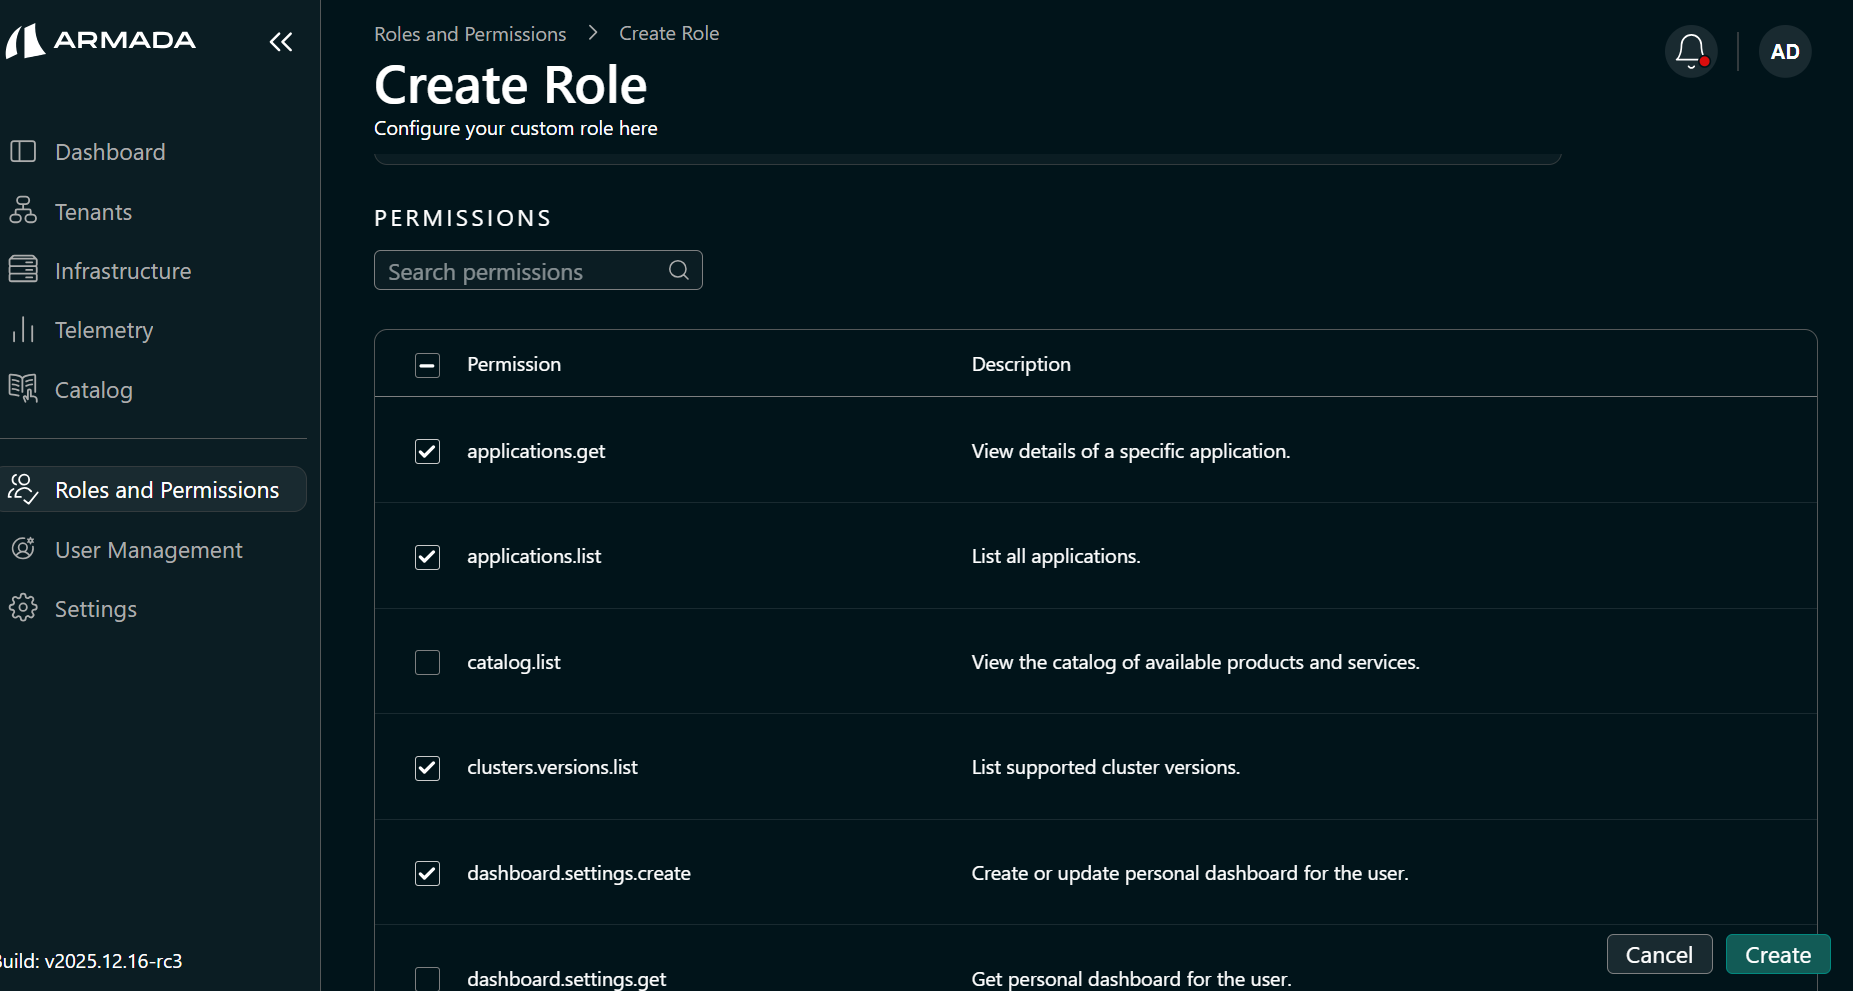
Task: Open the notifications bell
Action: [1690, 49]
